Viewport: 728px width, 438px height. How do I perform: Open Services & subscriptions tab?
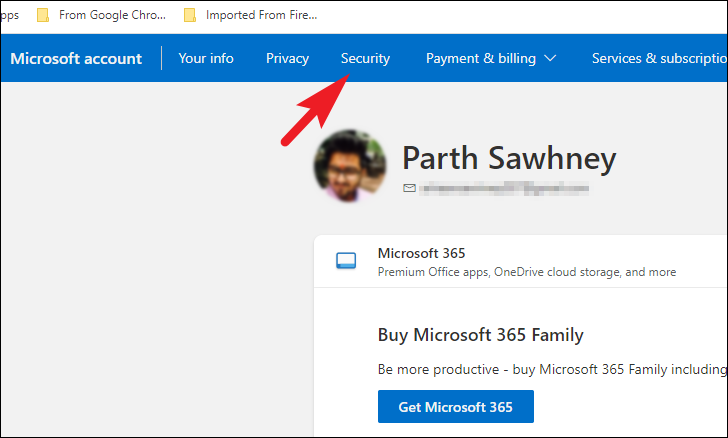(x=659, y=59)
